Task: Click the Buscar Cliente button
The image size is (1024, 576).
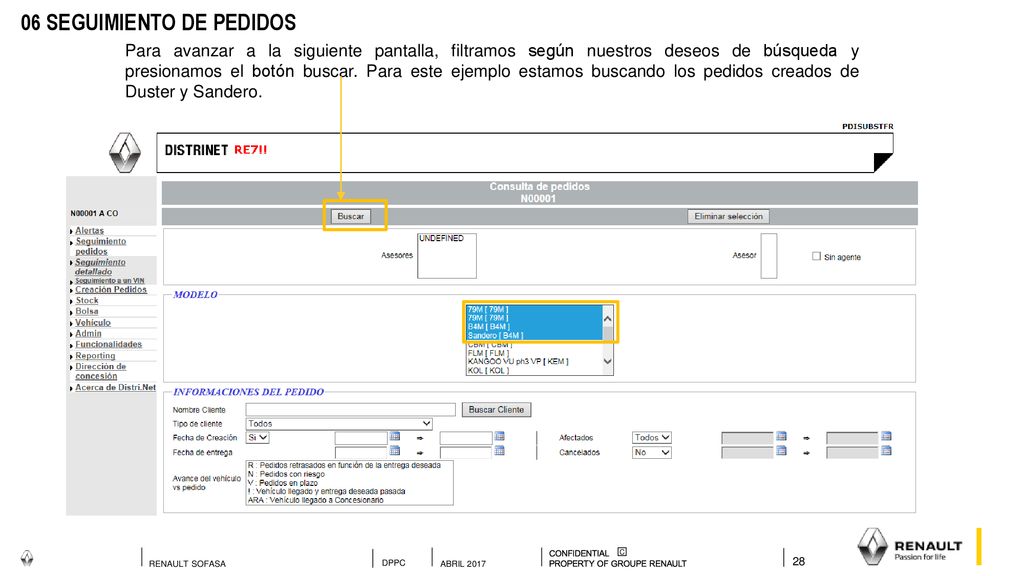Action: 496,409
